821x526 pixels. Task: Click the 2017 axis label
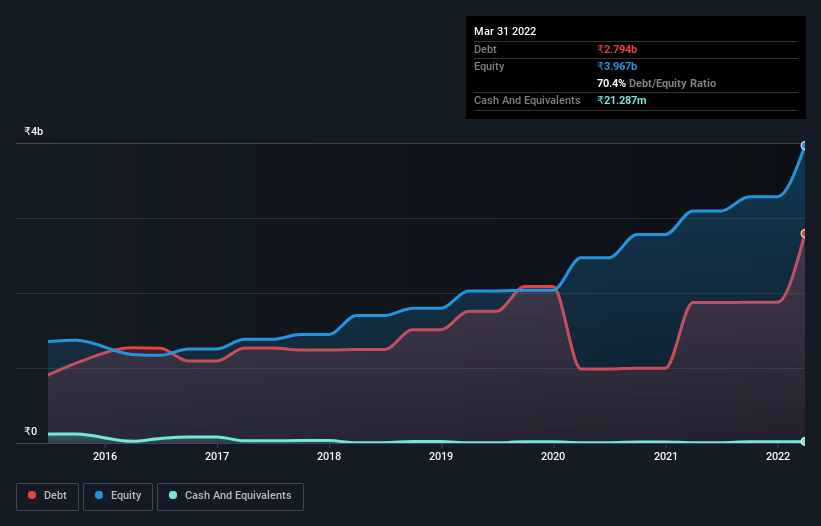click(217, 456)
